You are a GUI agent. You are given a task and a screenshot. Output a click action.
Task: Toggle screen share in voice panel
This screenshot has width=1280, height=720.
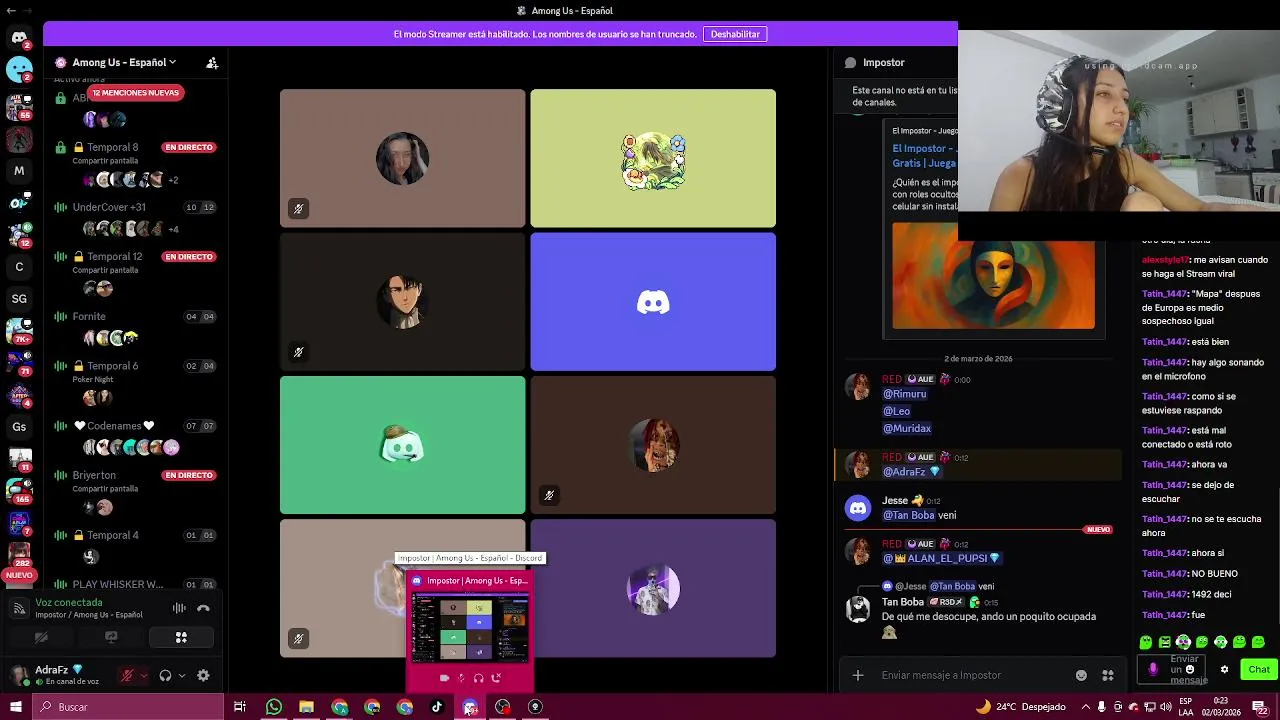pos(111,637)
